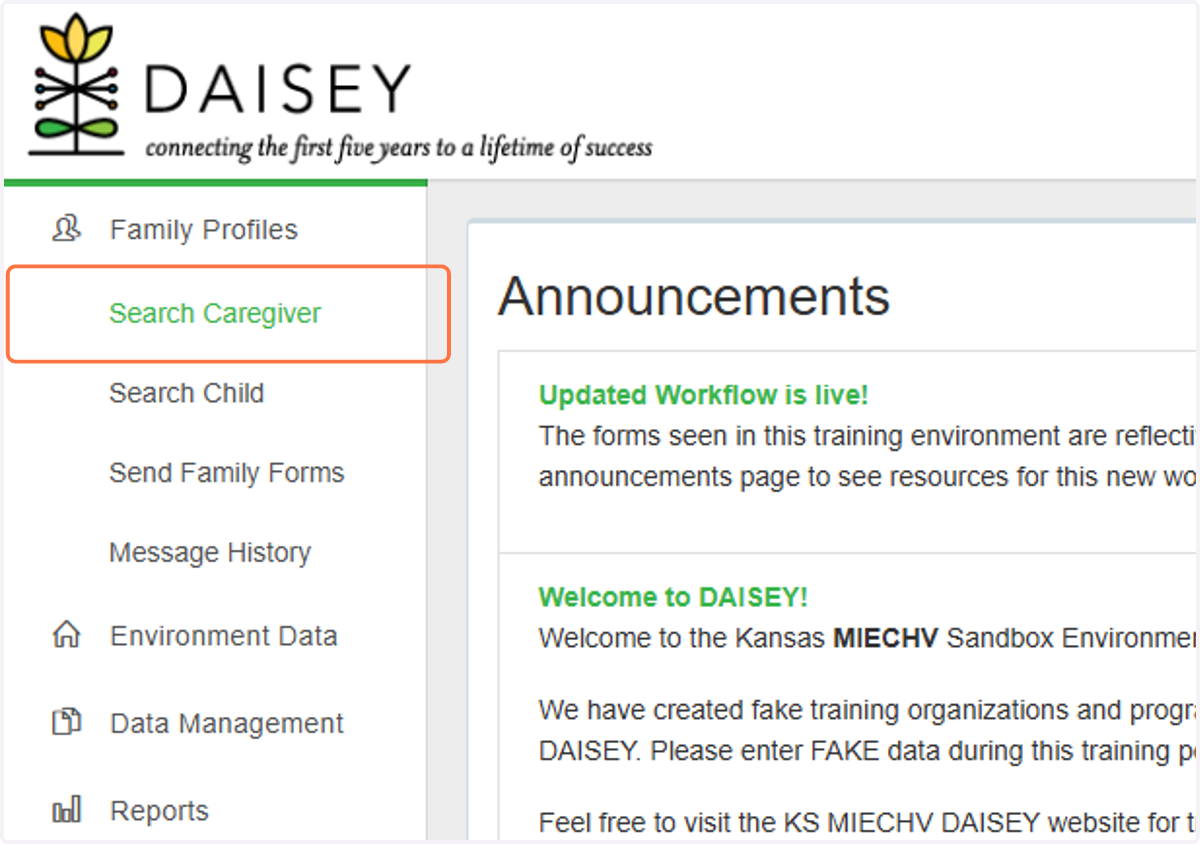Click the Reports bar chart icon
This screenshot has width=1200, height=844.
(66, 810)
